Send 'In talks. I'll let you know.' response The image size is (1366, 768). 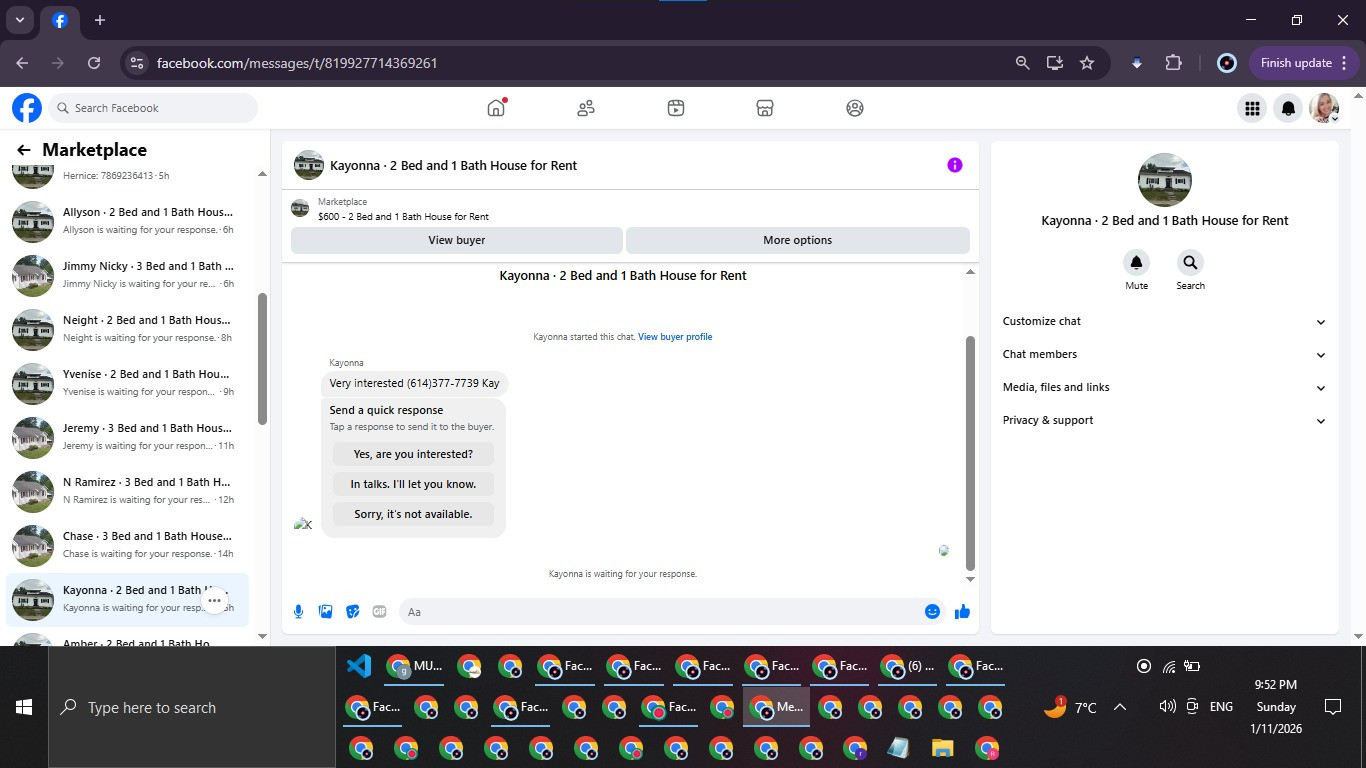(x=413, y=484)
